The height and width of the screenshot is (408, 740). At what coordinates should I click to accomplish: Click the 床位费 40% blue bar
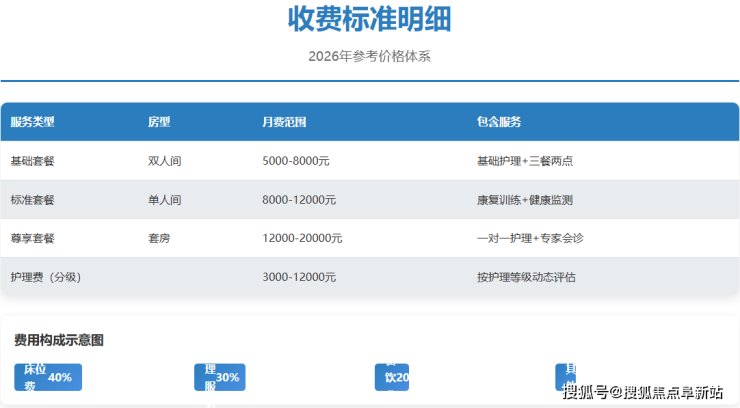(x=47, y=377)
